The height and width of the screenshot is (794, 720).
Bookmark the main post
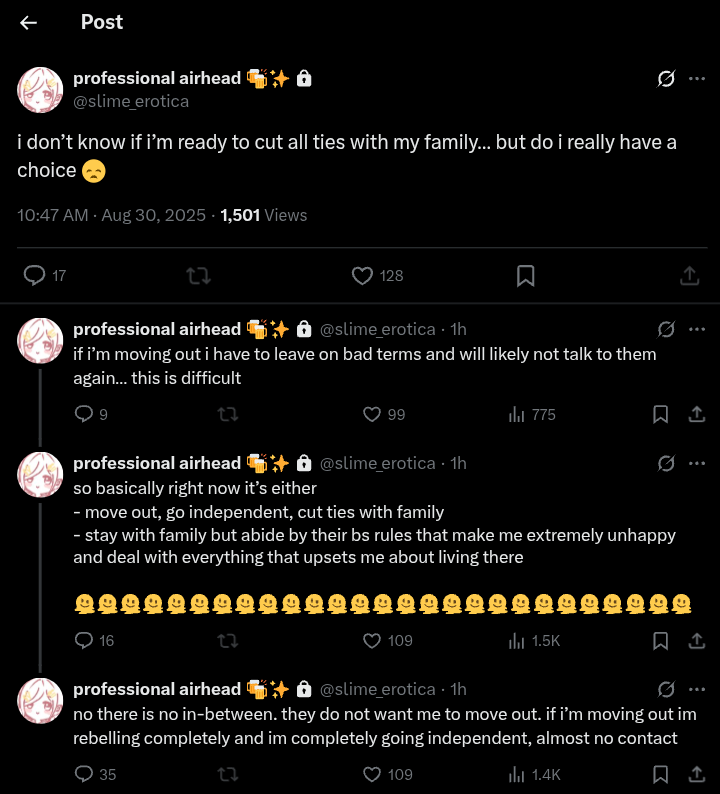526,275
